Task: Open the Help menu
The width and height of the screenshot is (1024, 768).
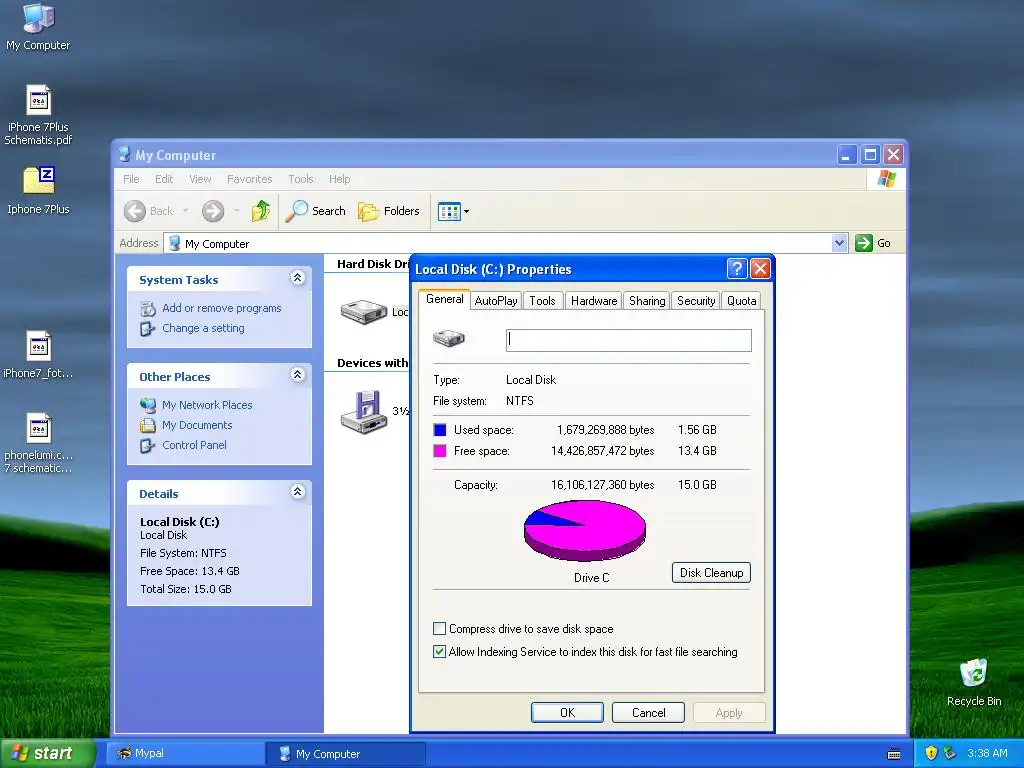Action: tap(340, 179)
